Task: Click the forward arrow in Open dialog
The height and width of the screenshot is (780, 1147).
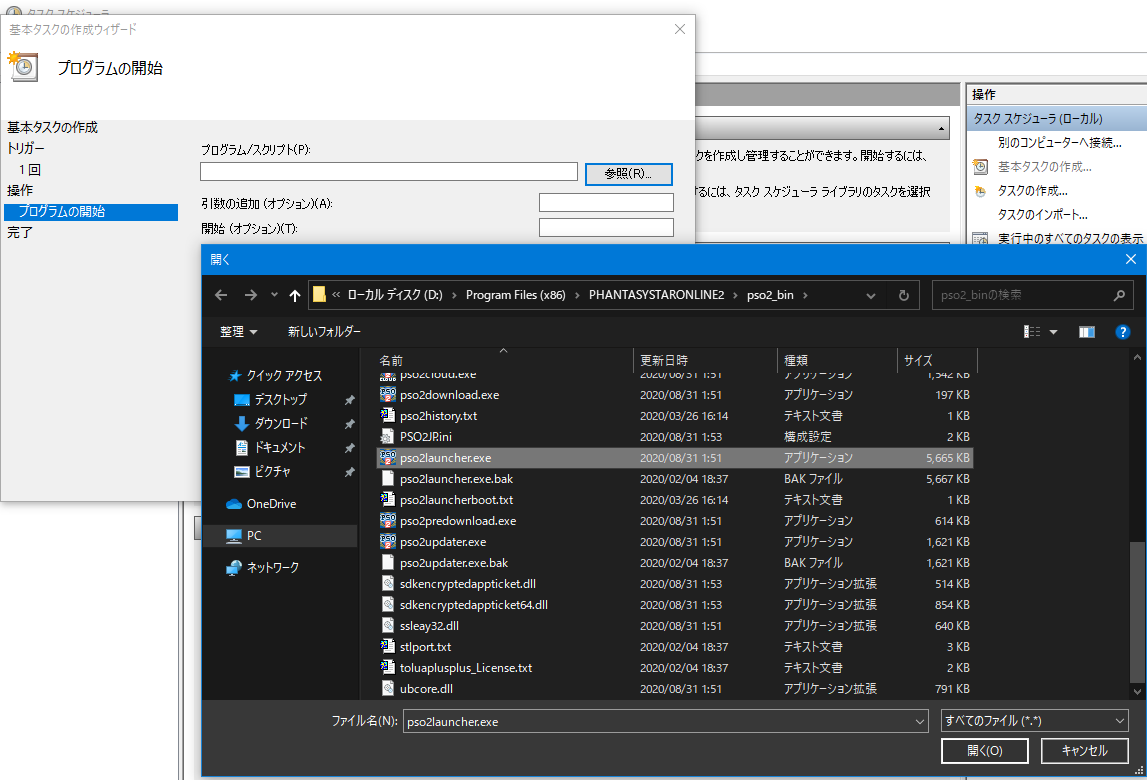Action: pyautogui.click(x=251, y=295)
